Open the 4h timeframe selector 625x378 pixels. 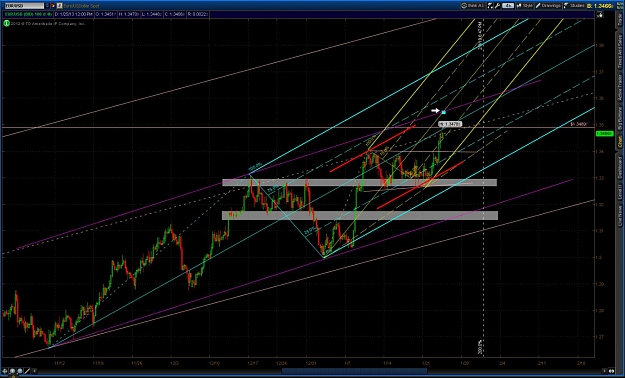tap(508, 6)
